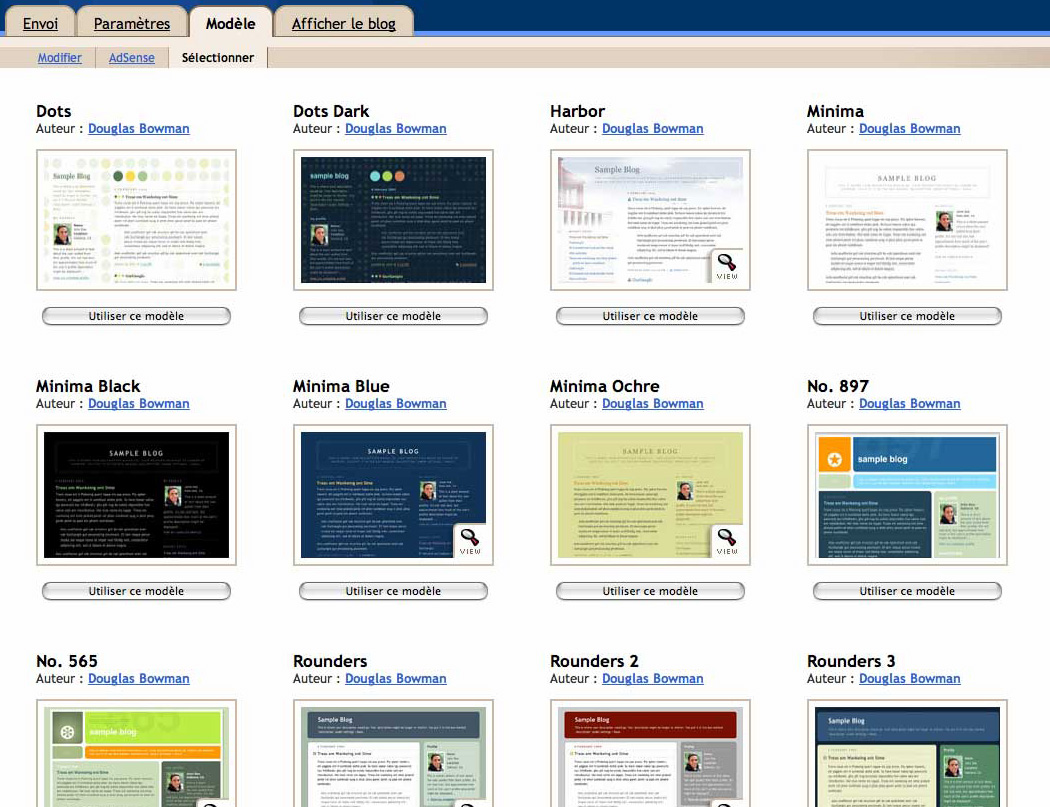Click Douglas Bowman author link for Harbor

coord(653,129)
